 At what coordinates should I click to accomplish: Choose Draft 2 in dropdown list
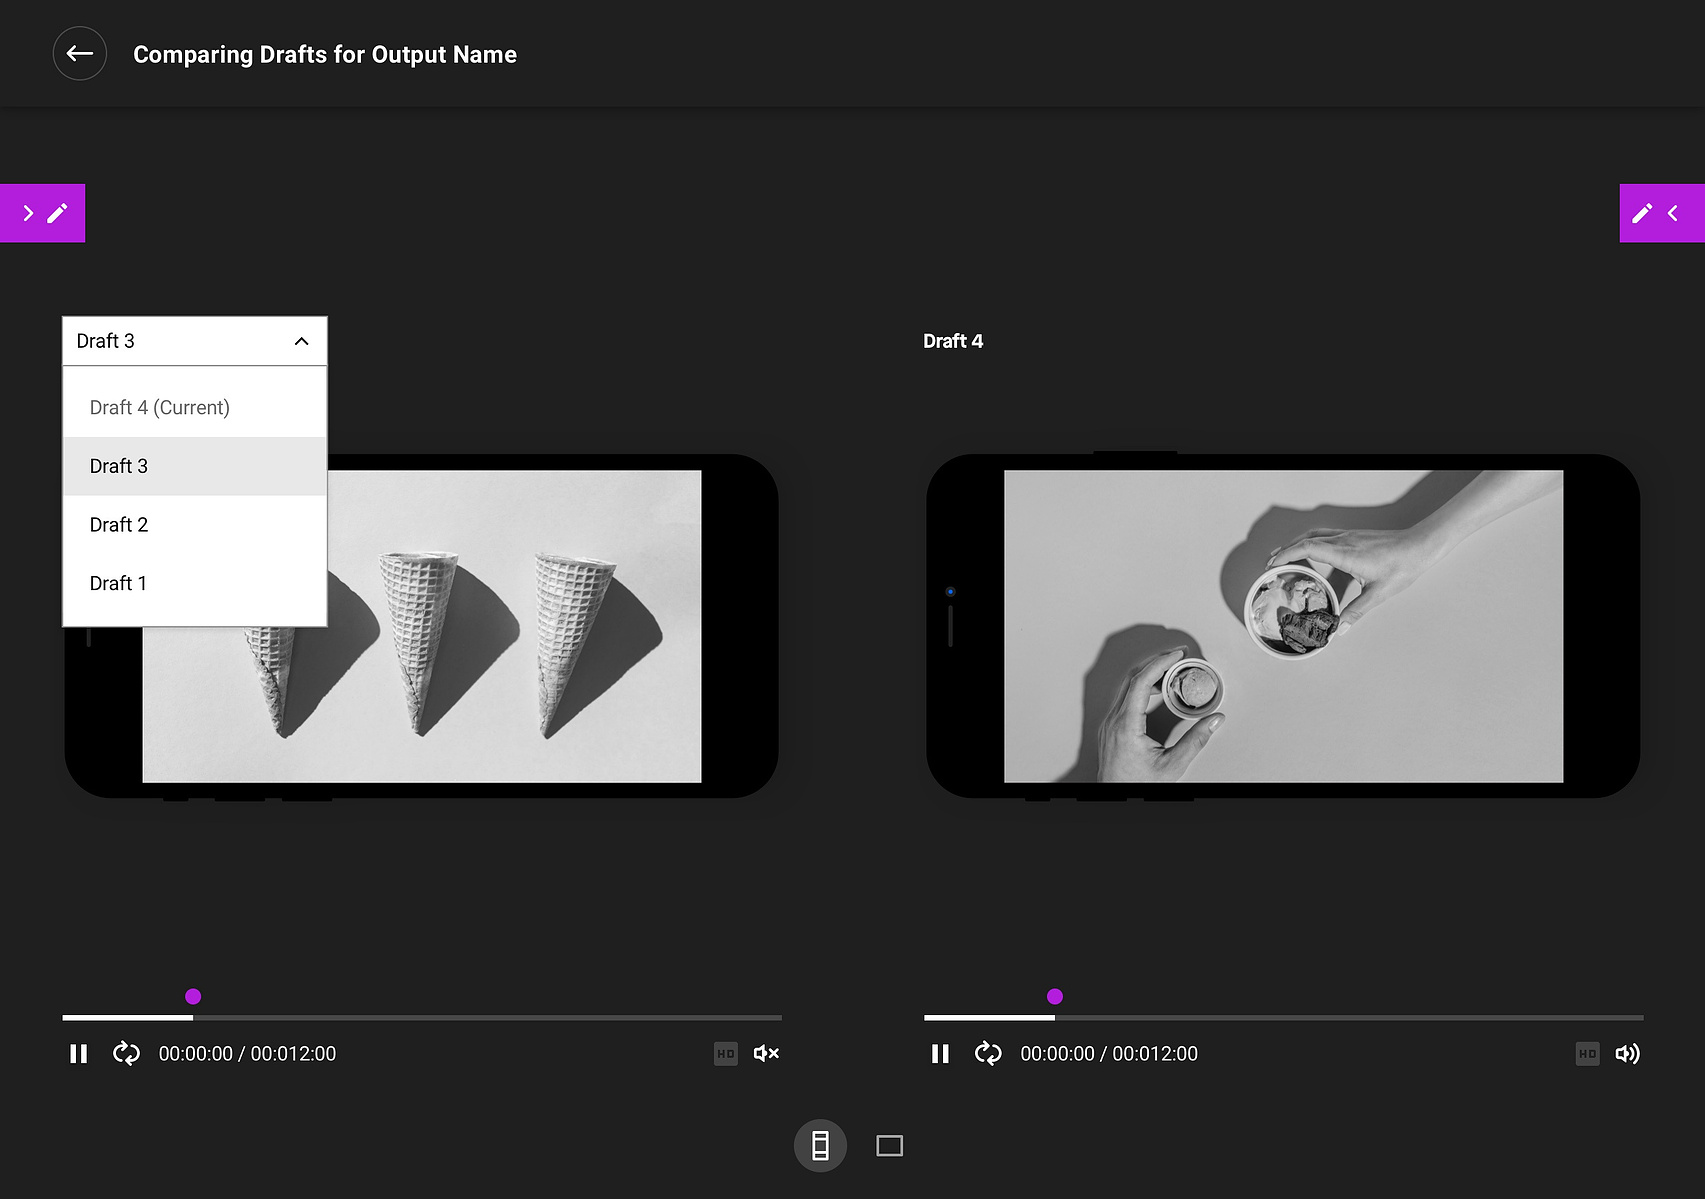[x=195, y=525]
